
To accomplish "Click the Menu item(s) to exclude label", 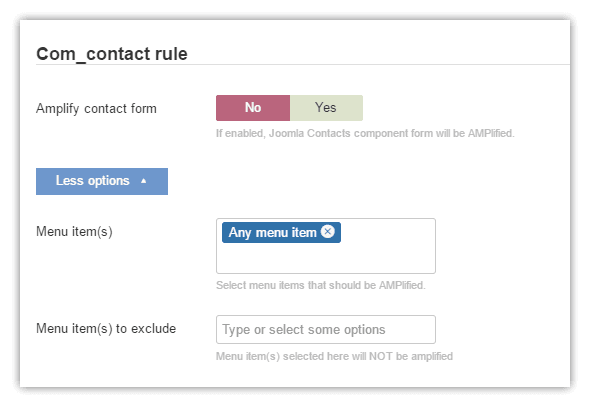I will click(106, 329).
